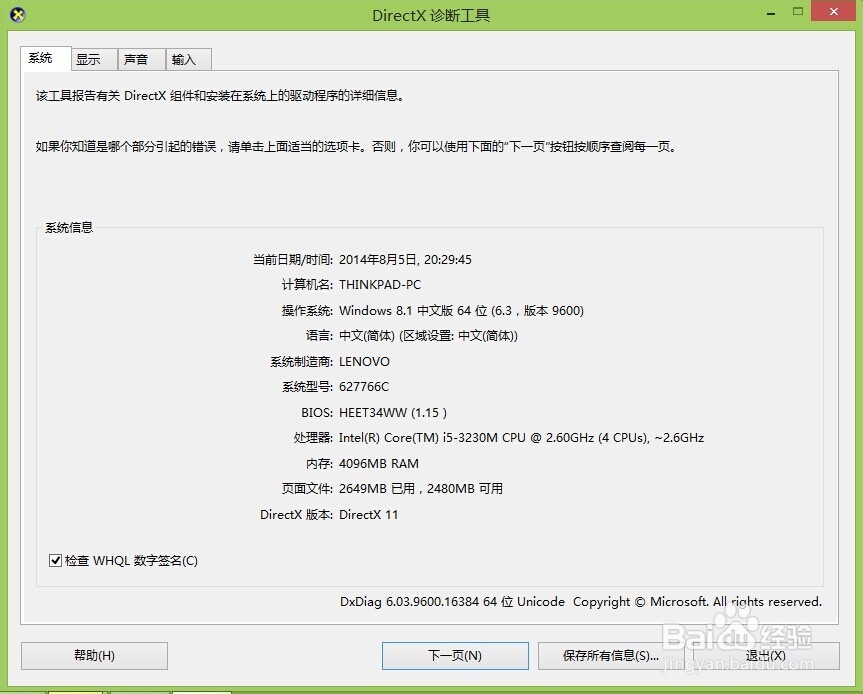
Task: Go to next page with 下一页(N)
Action: (455, 655)
